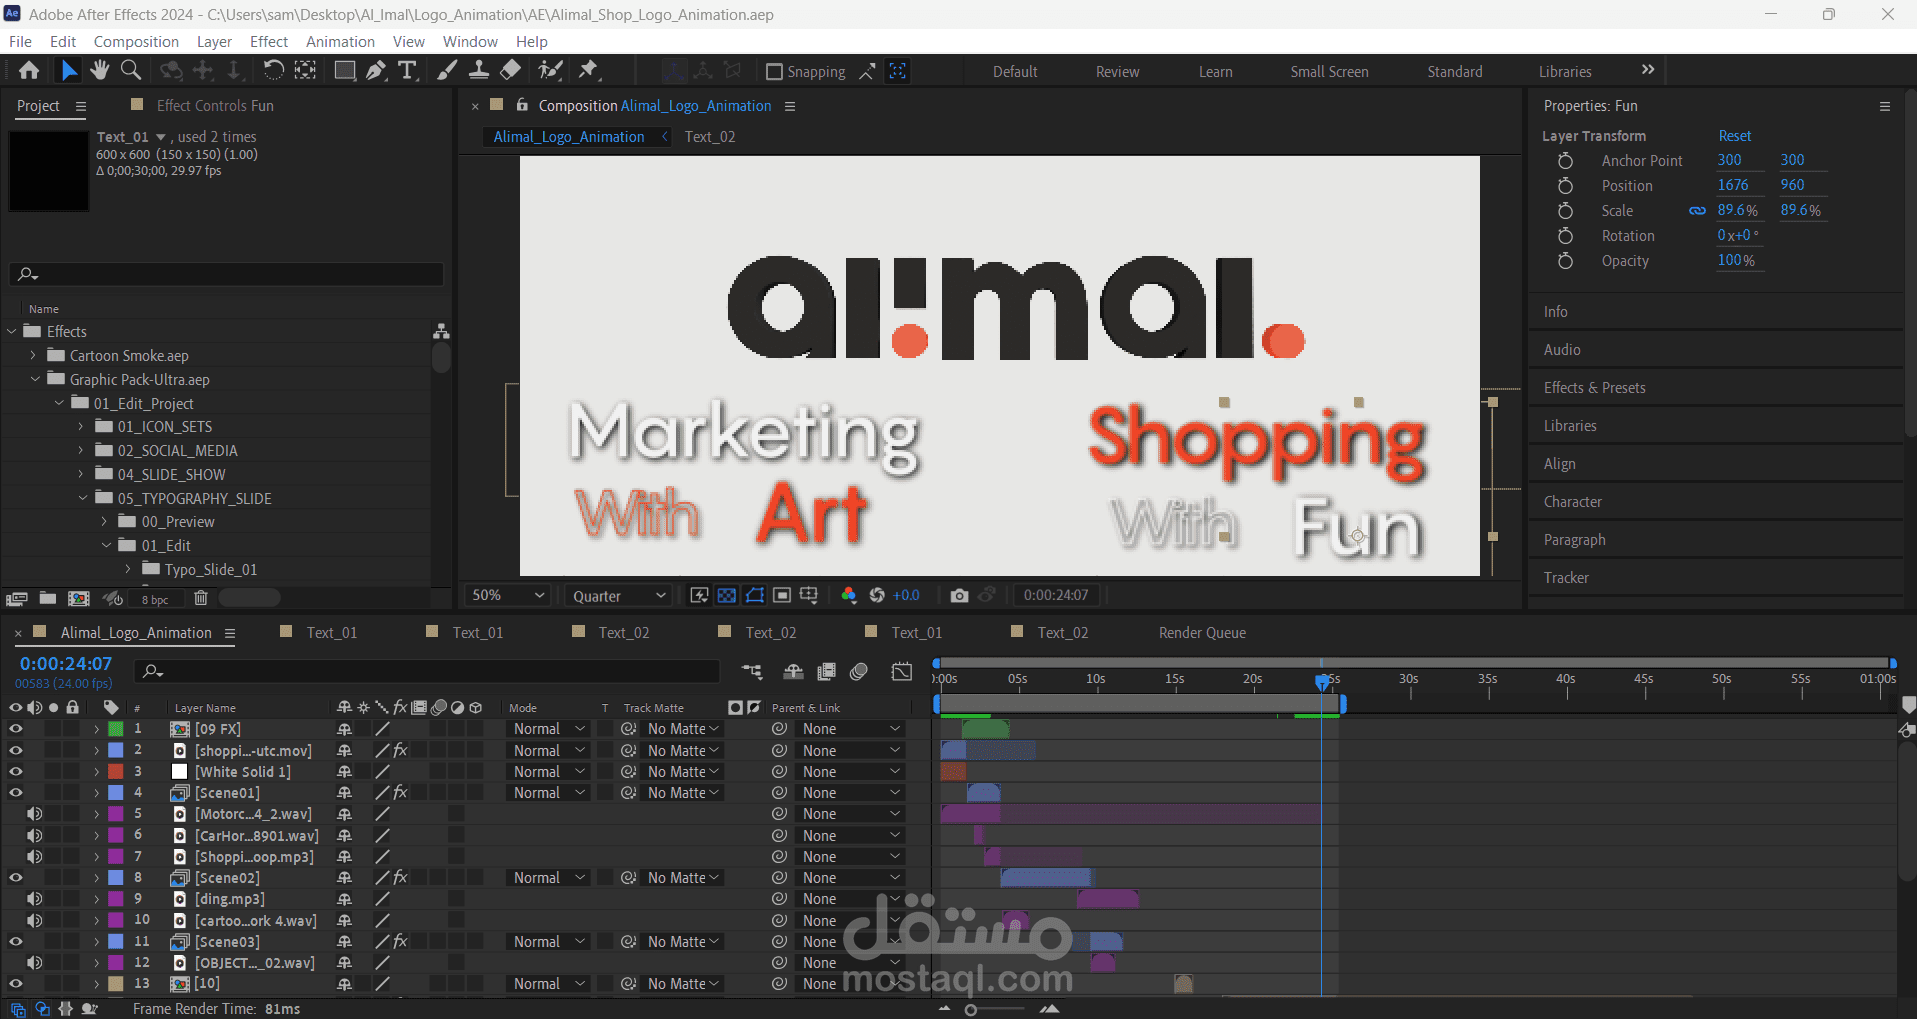Click the Position stopwatch in Properties
This screenshot has width=1917, height=1019.
point(1565,186)
